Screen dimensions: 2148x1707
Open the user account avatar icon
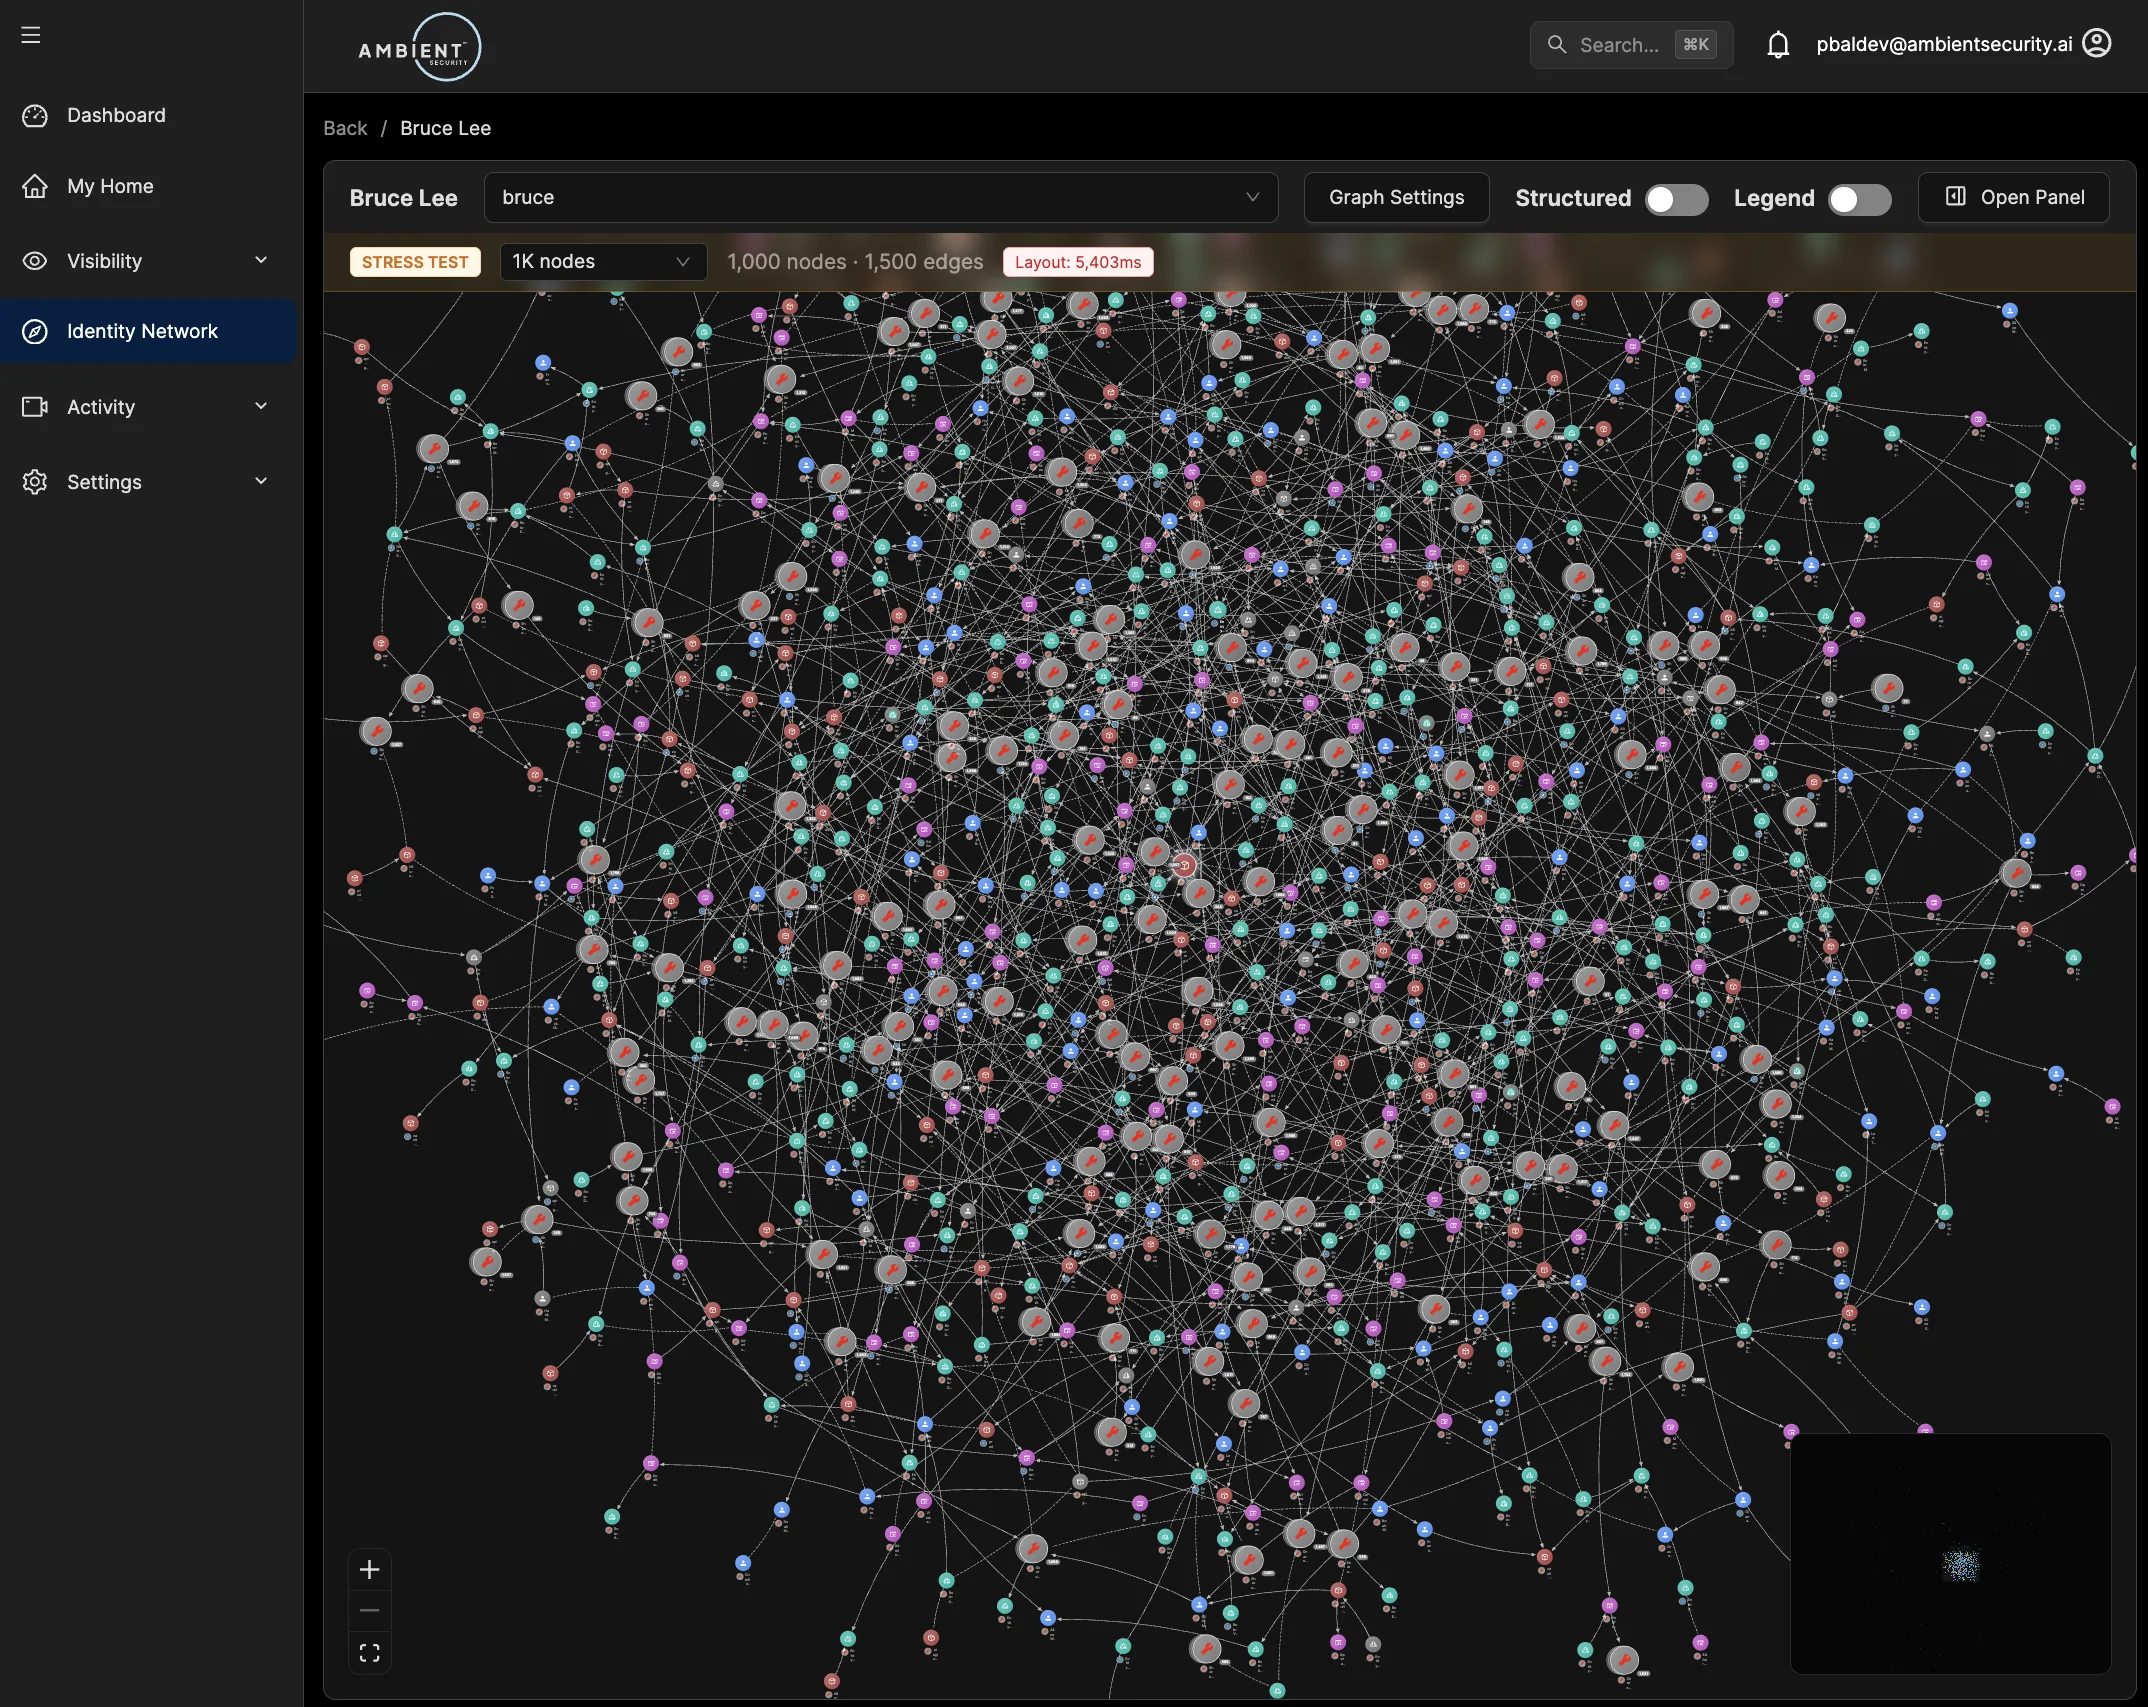click(2096, 43)
